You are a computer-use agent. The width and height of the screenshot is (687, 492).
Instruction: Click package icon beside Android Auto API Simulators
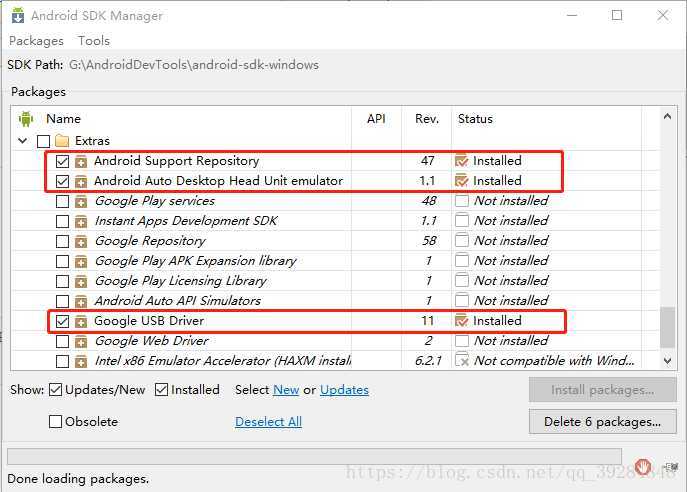pos(81,301)
